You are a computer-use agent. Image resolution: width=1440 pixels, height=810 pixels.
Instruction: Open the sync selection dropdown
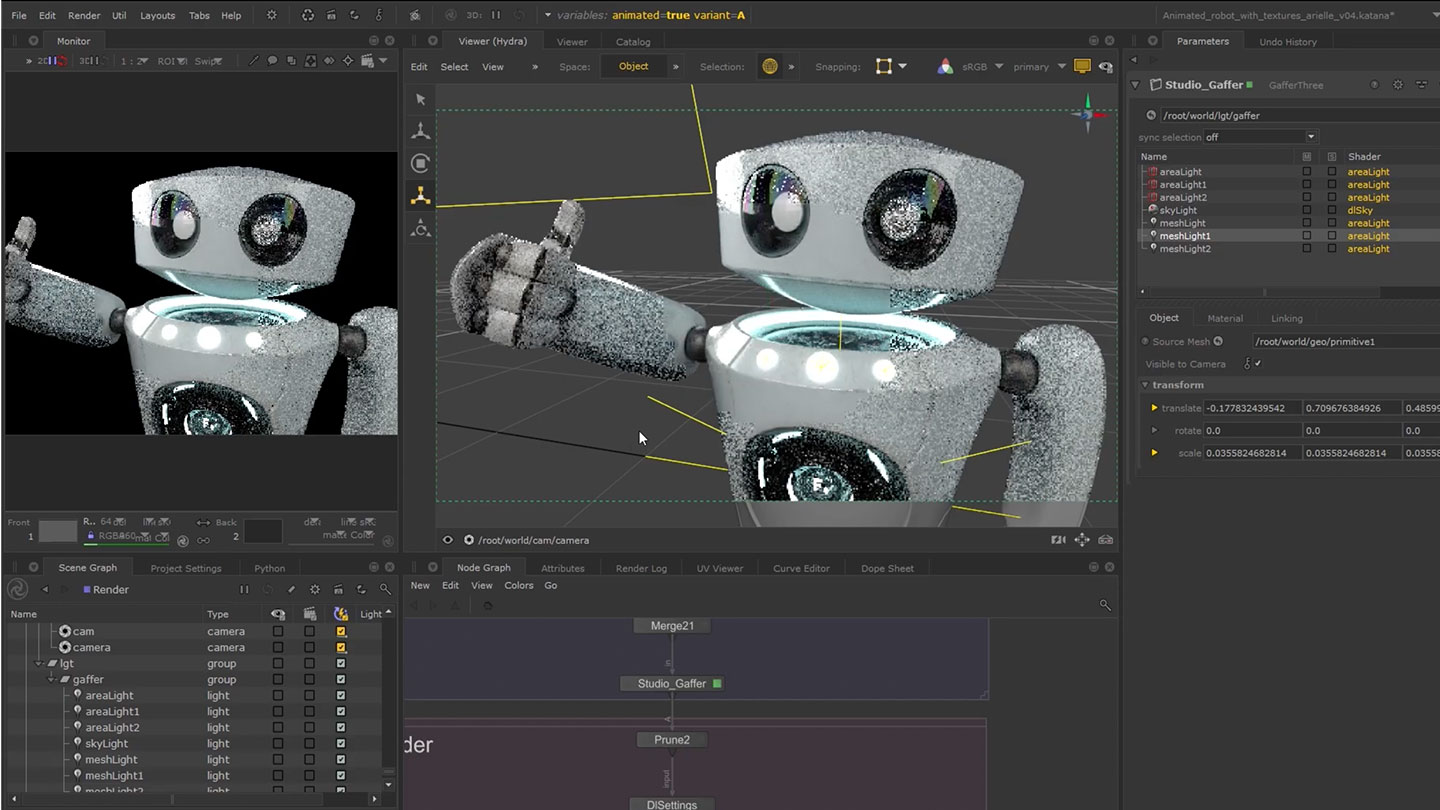click(x=1260, y=137)
